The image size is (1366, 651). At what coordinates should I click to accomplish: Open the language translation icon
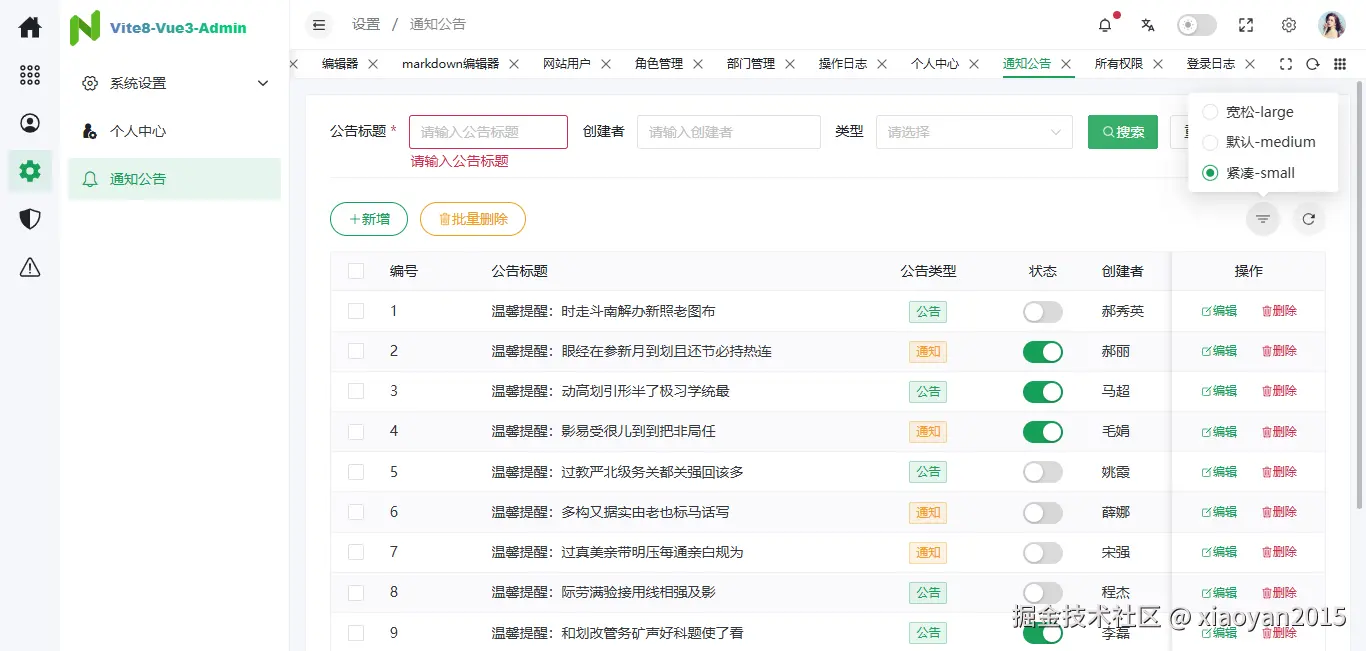pos(1148,25)
